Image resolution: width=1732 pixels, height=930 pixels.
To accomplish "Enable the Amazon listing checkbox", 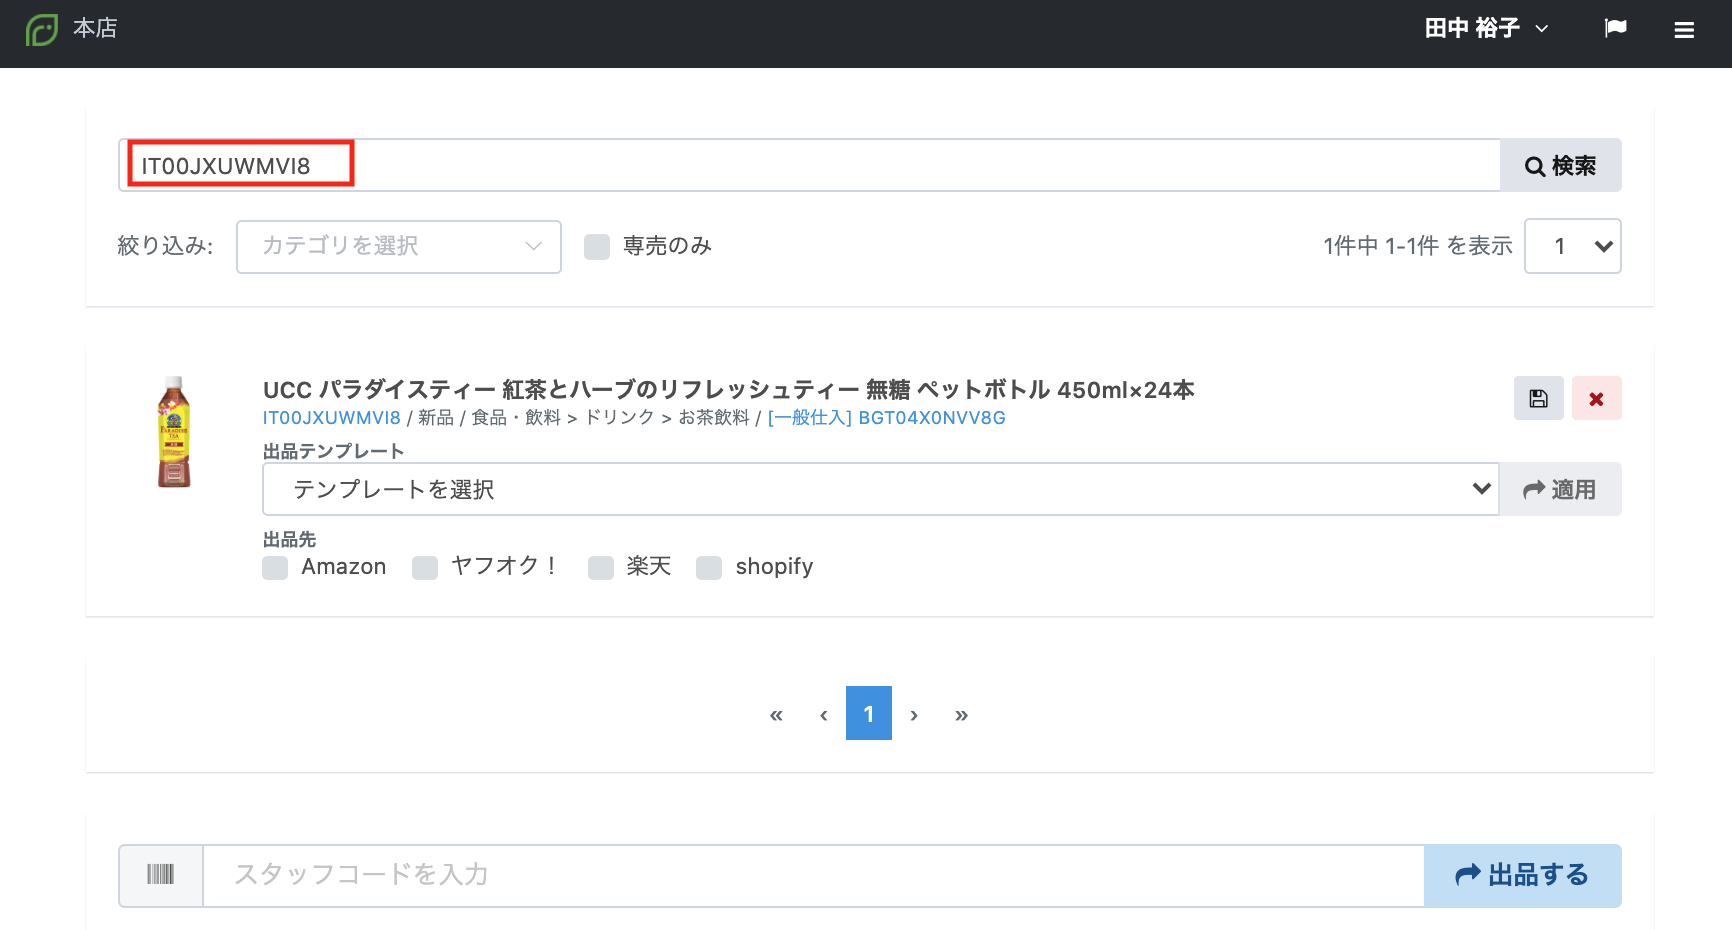I will (275, 568).
